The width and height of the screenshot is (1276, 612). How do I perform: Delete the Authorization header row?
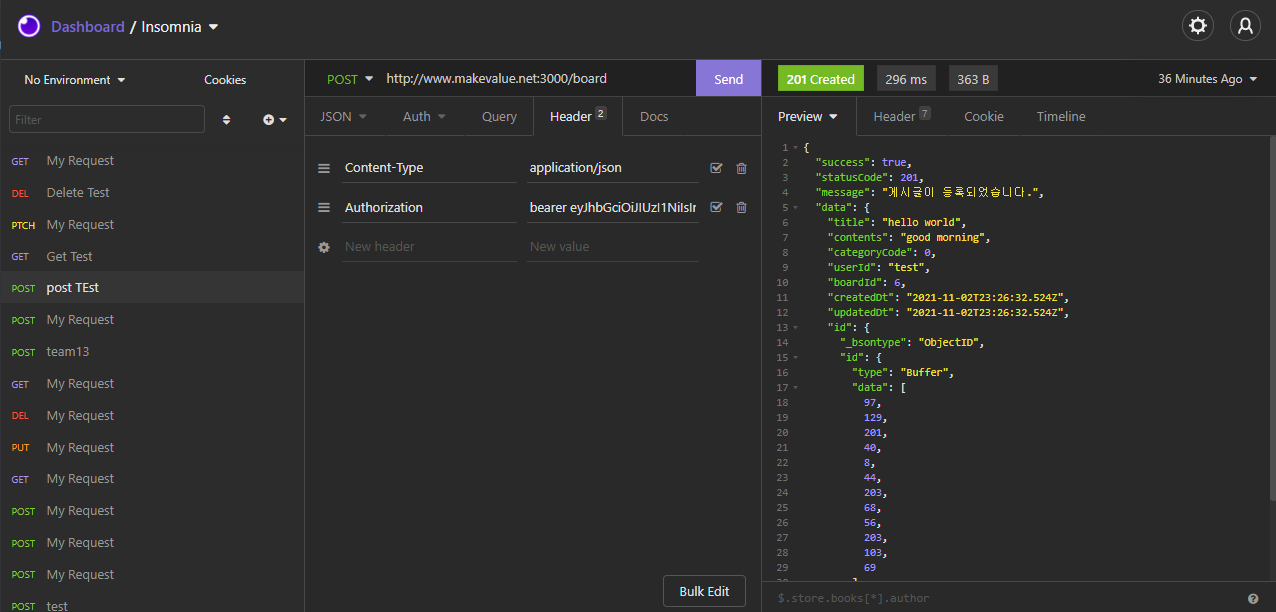coord(741,207)
